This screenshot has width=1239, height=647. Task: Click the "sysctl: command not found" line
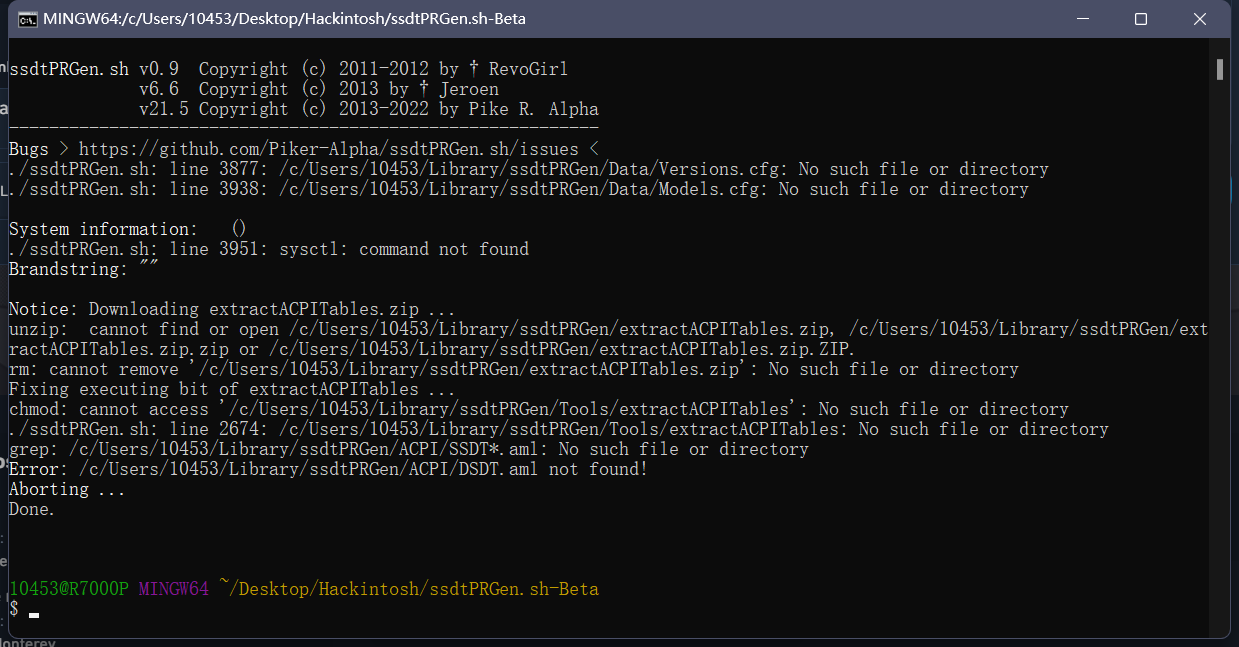(269, 249)
